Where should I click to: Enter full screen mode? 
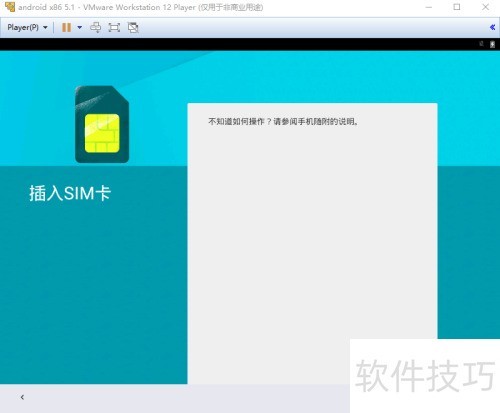[x=114, y=27]
